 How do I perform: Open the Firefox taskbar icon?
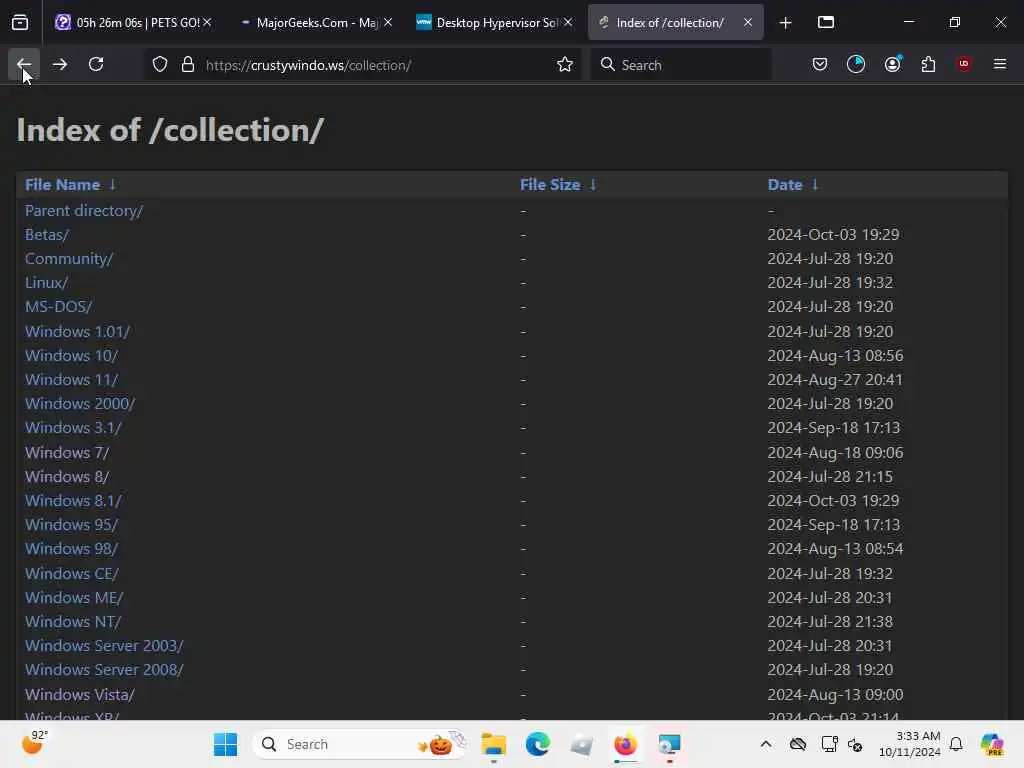click(x=626, y=744)
